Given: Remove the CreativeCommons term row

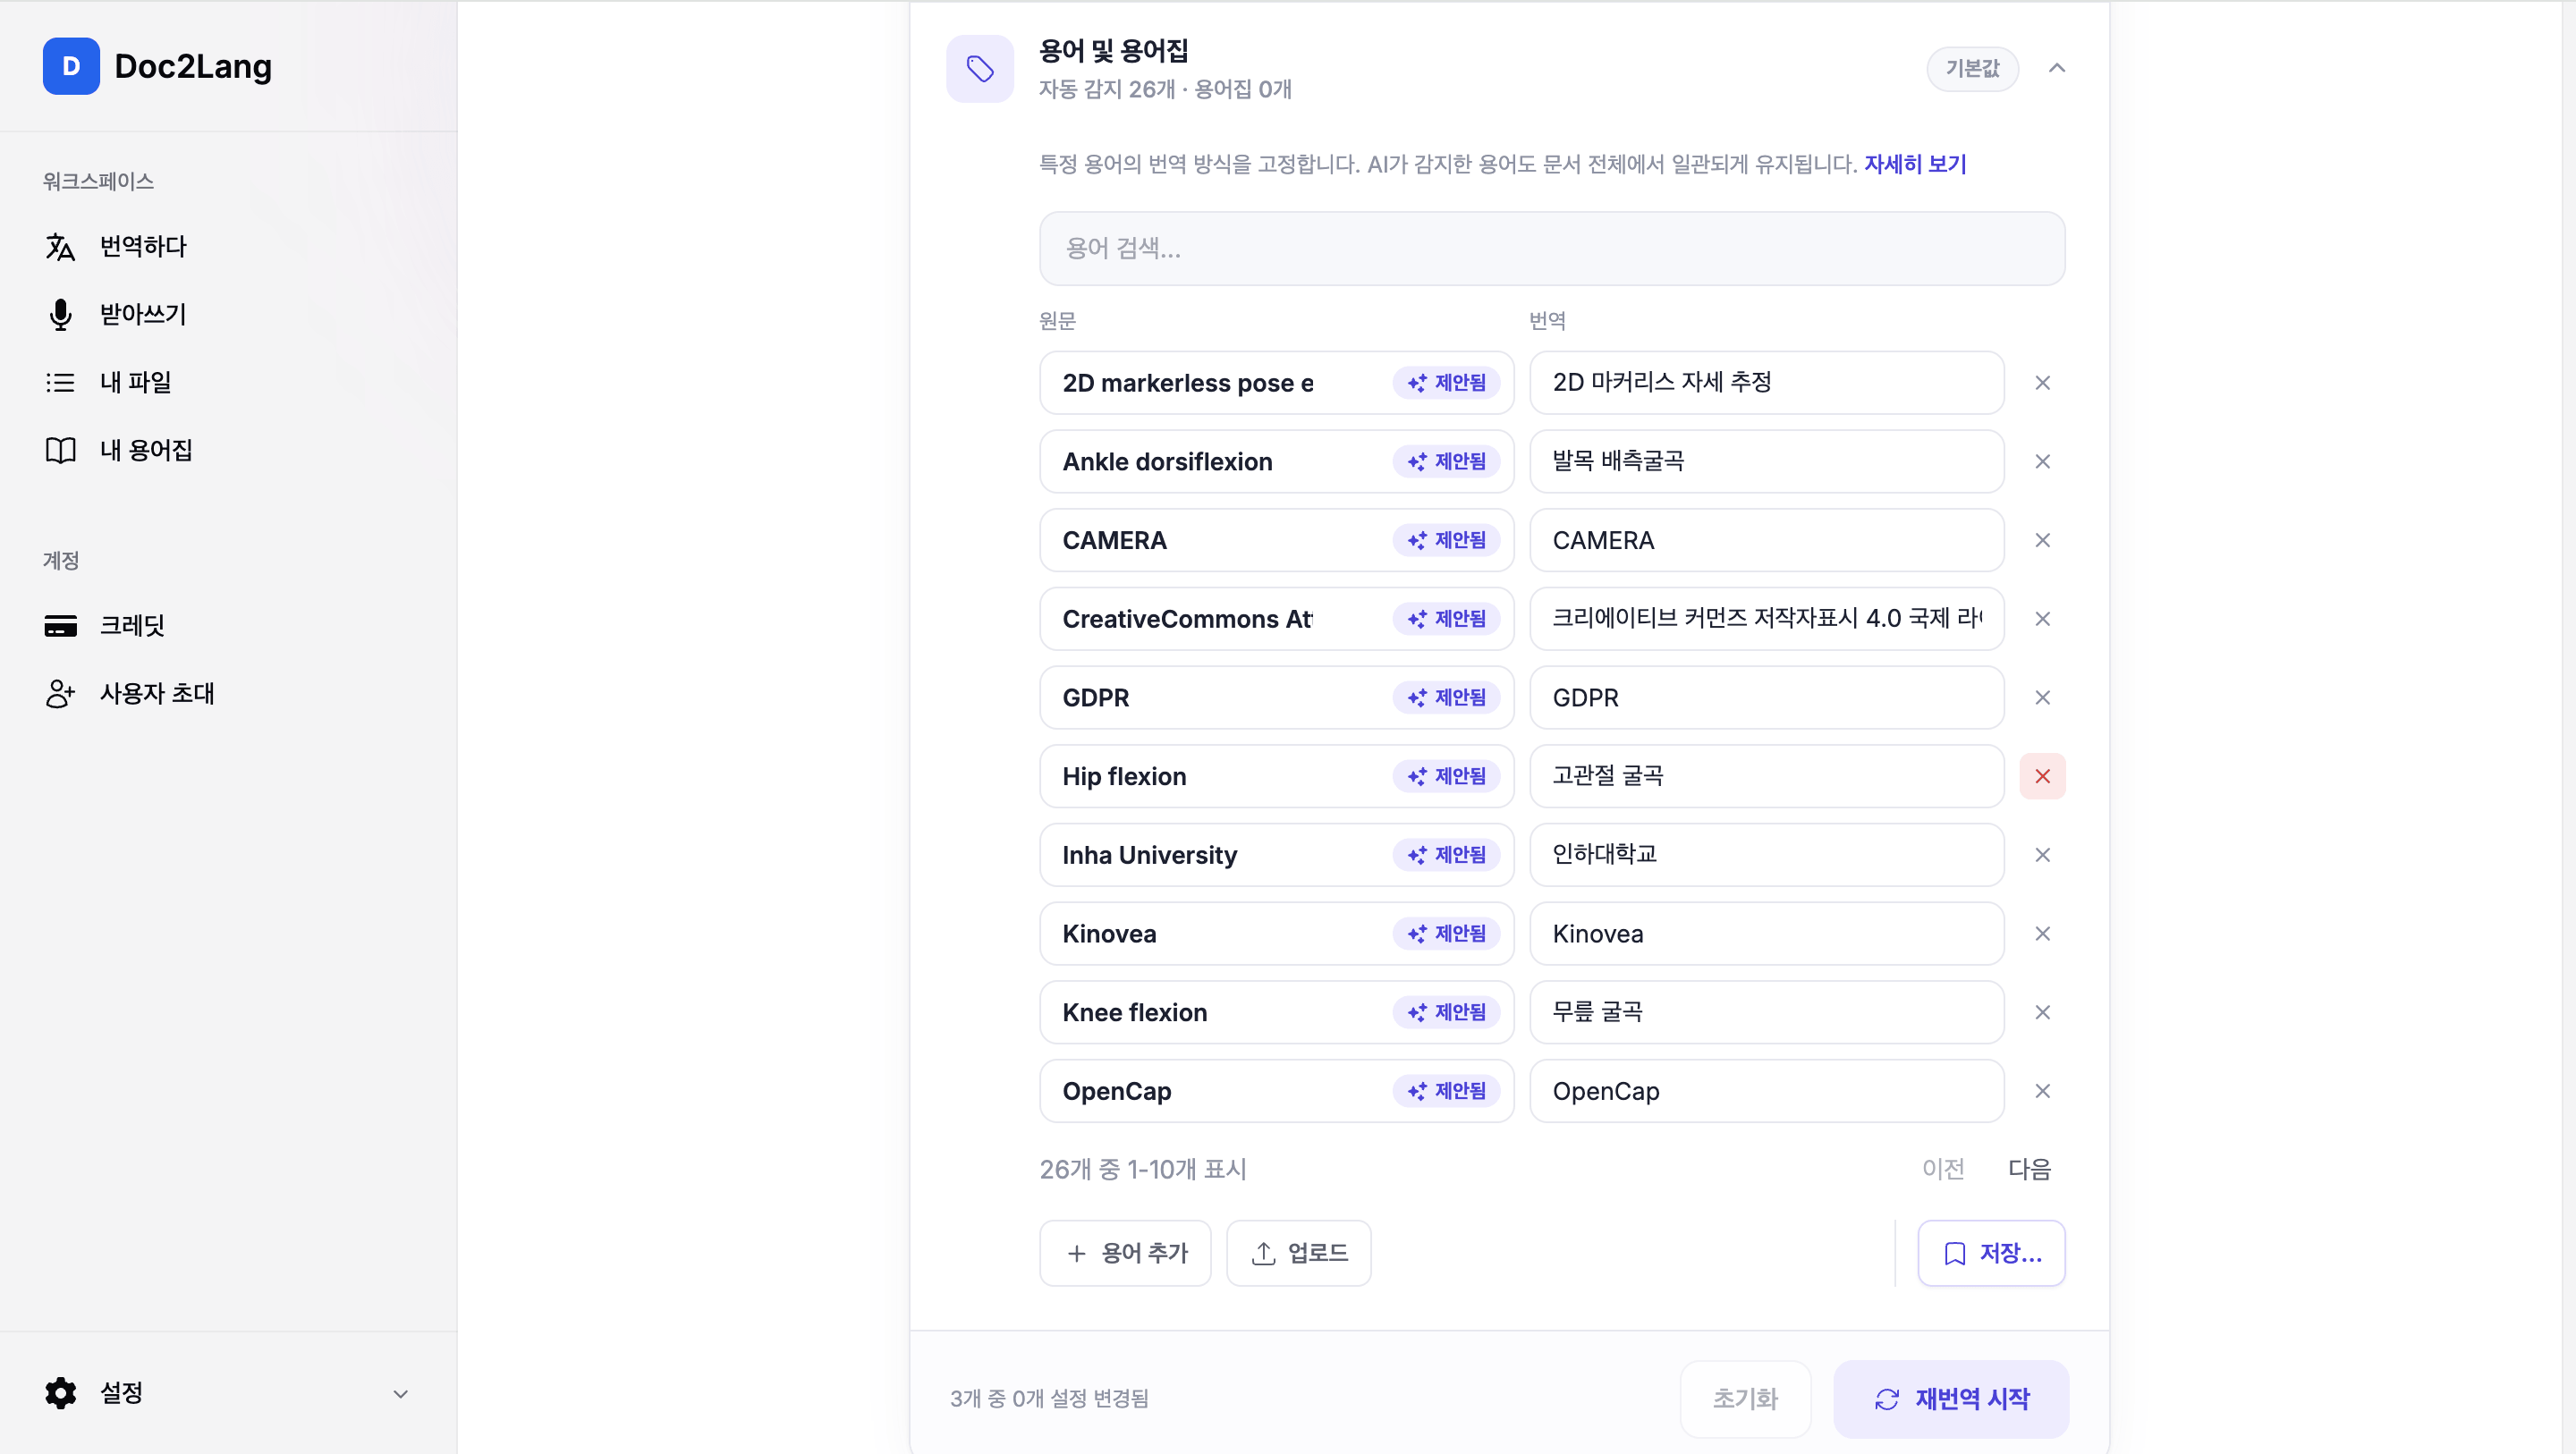Looking at the screenshot, I should tap(2043, 619).
